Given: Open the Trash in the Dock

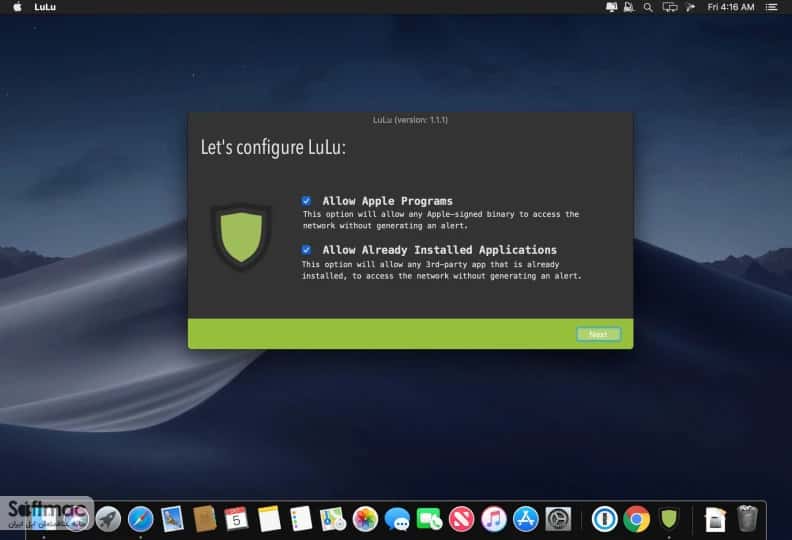Looking at the screenshot, I should click(747, 519).
